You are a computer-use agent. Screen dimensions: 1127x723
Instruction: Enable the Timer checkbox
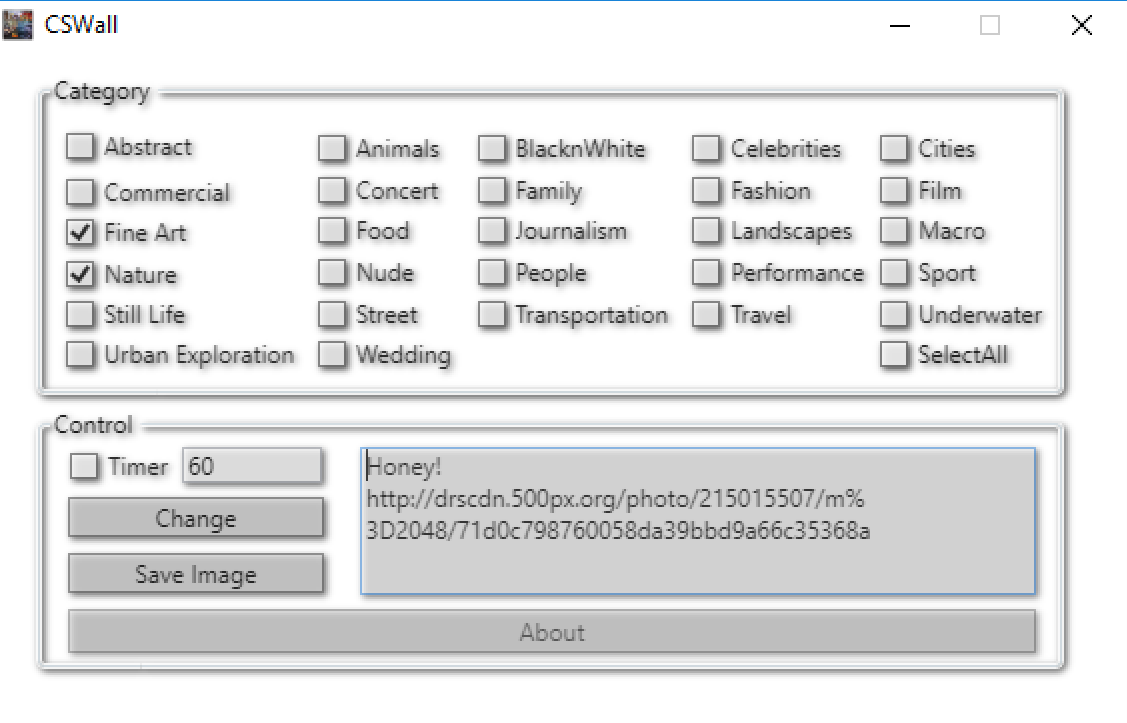(x=84, y=466)
